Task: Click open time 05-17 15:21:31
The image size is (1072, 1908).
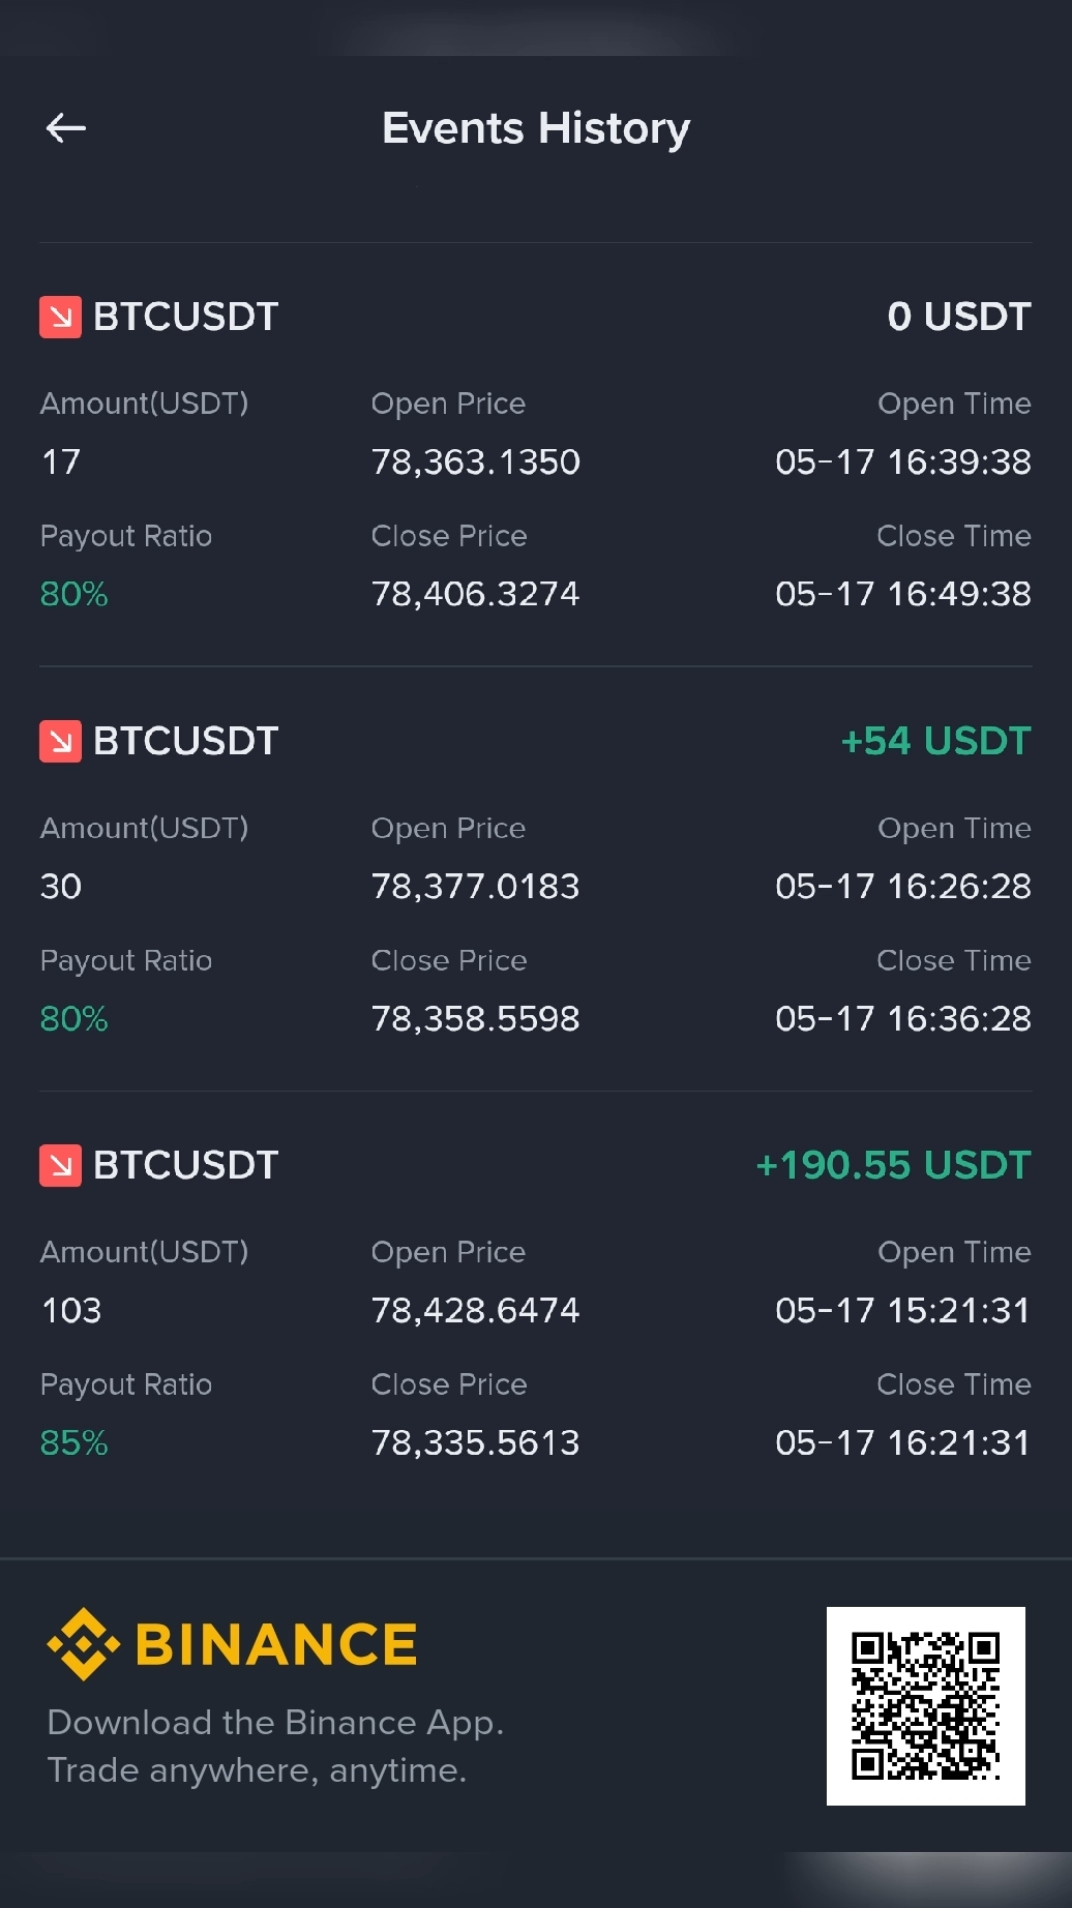Action: pyautogui.click(x=903, y=1310)
